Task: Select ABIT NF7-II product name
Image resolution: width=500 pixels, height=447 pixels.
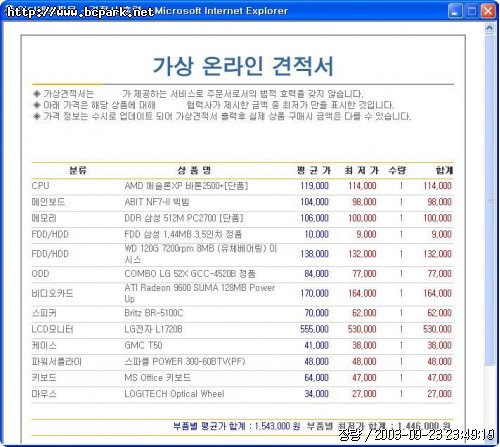Action: (157, 202)
